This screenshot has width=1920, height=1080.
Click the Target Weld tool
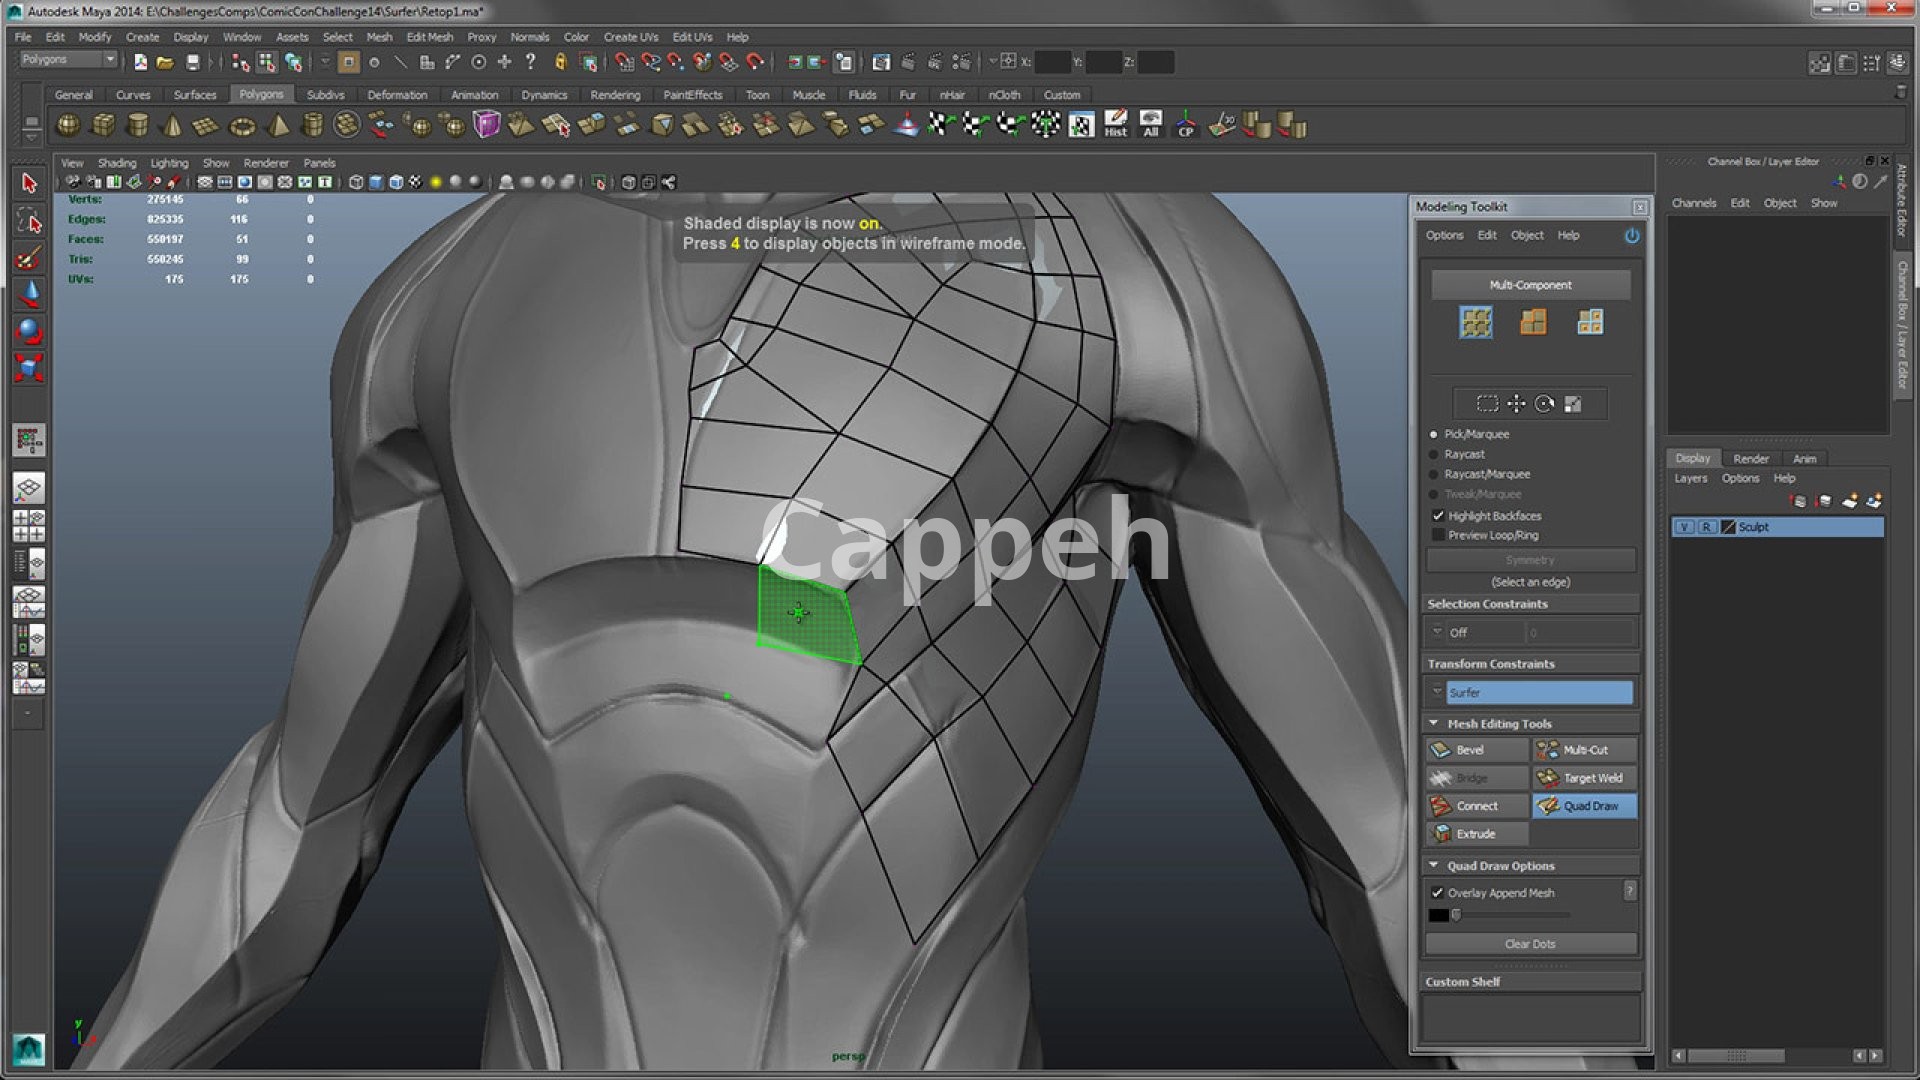[1584, 778]
